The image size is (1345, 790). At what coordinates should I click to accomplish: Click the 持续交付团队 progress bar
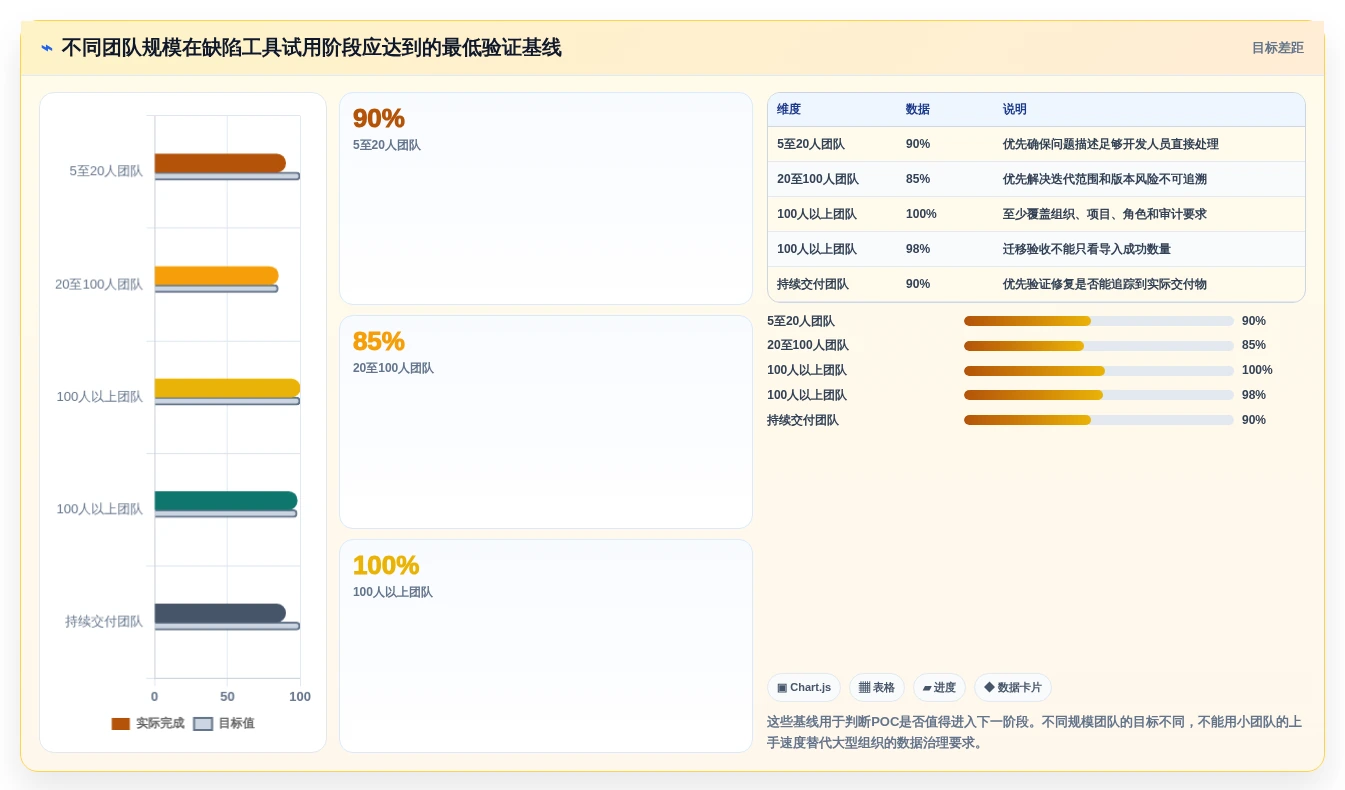tap(1098, 420)
